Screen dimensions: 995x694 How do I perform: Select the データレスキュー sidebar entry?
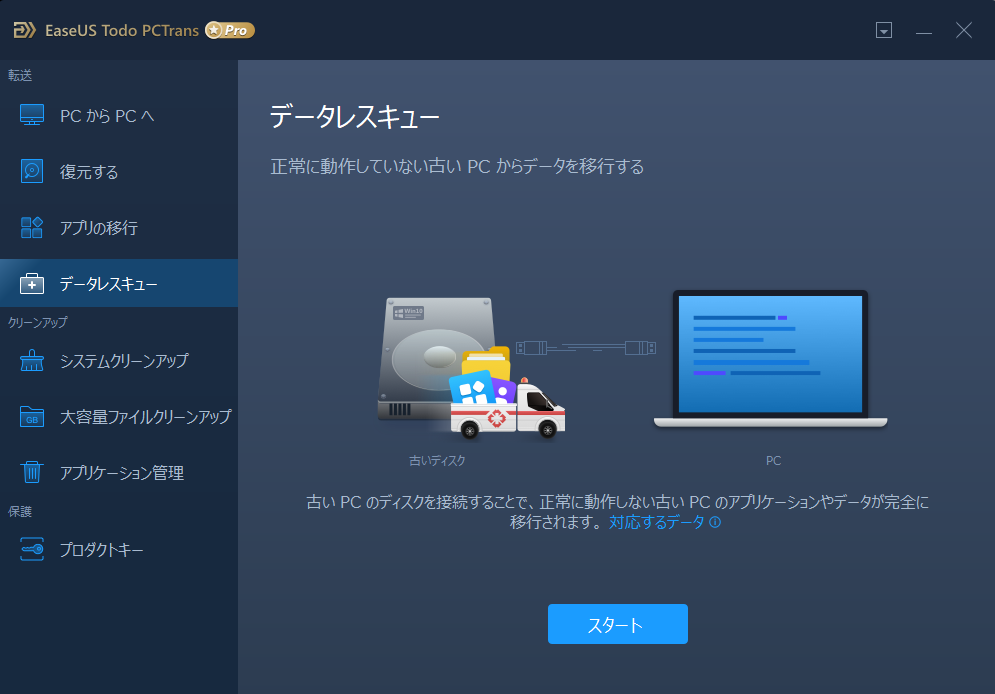click(x=119, y=283)
